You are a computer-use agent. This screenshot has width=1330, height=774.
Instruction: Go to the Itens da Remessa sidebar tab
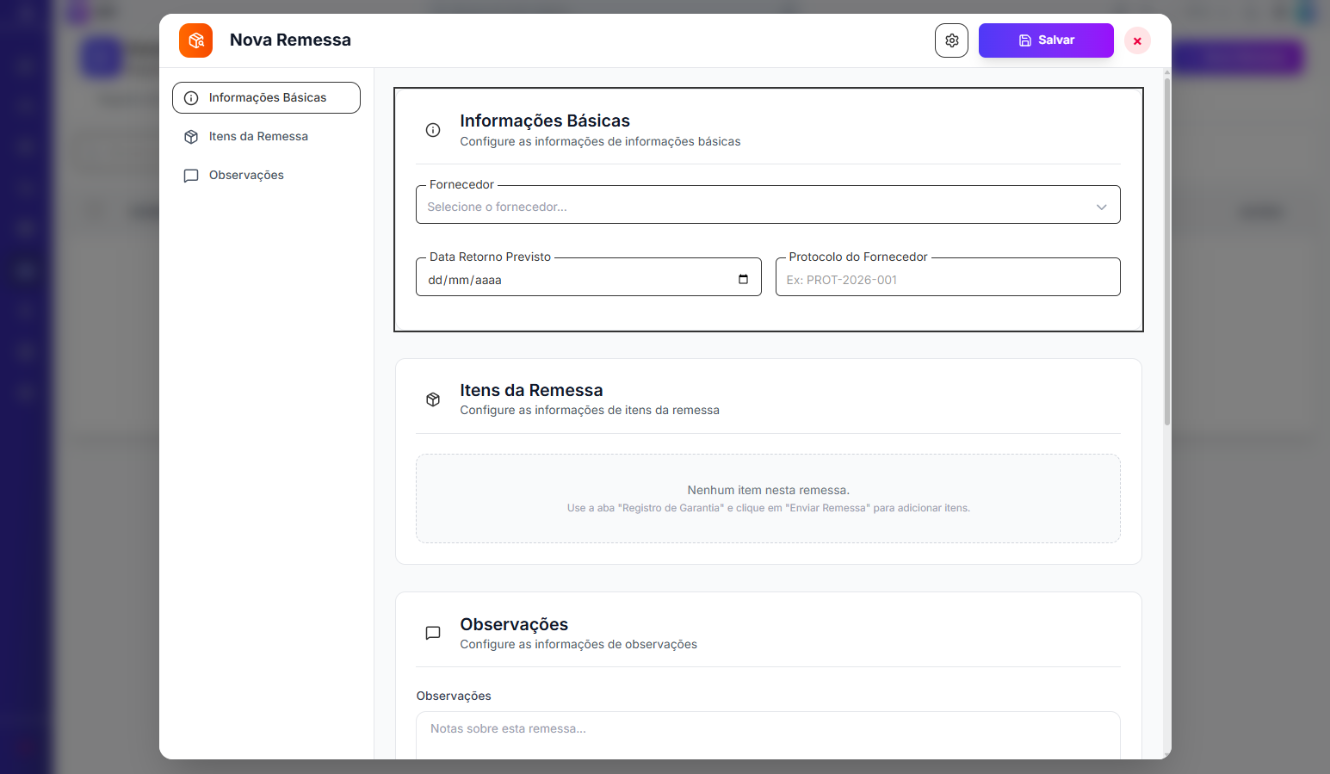[266, 136]
